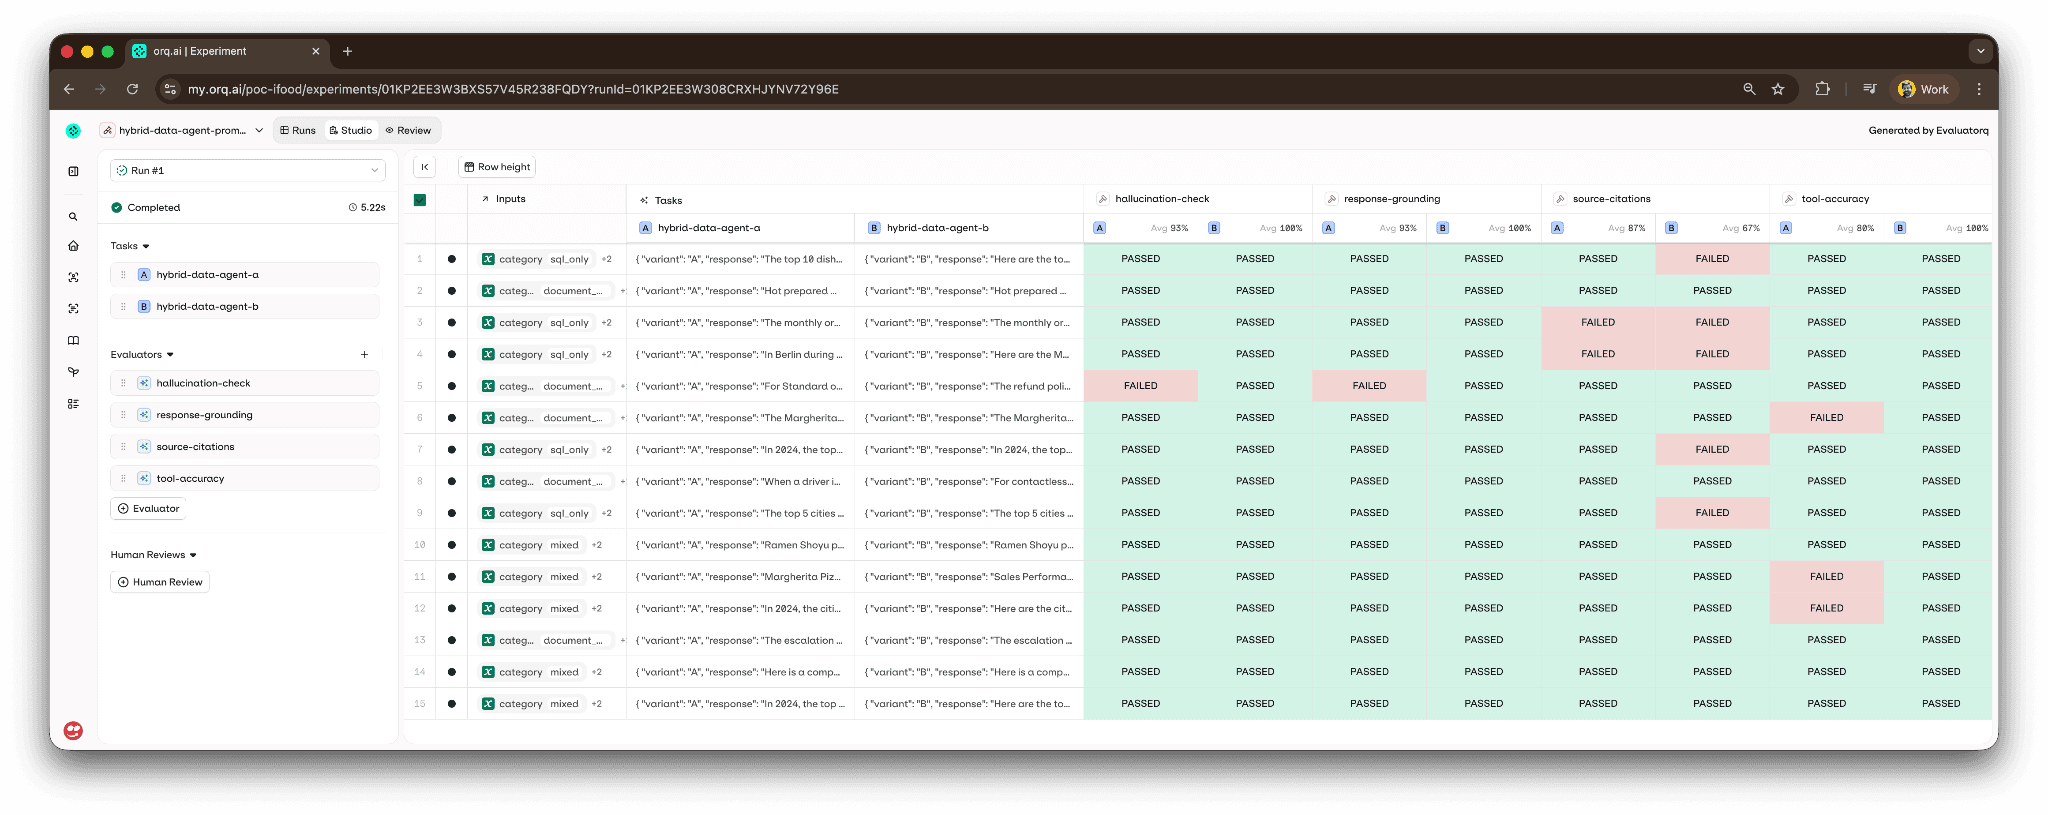This screenshot has width=2048, height=815.
Task: Open source-citations evaluator item
Action: point(245,447)
